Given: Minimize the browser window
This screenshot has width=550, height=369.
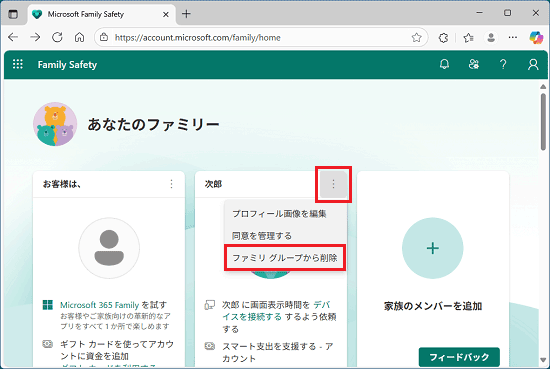Looking at the screenshot, I should click(479, 13).
